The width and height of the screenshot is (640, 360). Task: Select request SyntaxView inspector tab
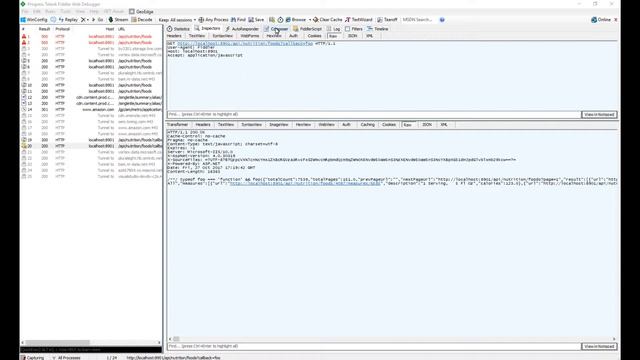222,36
